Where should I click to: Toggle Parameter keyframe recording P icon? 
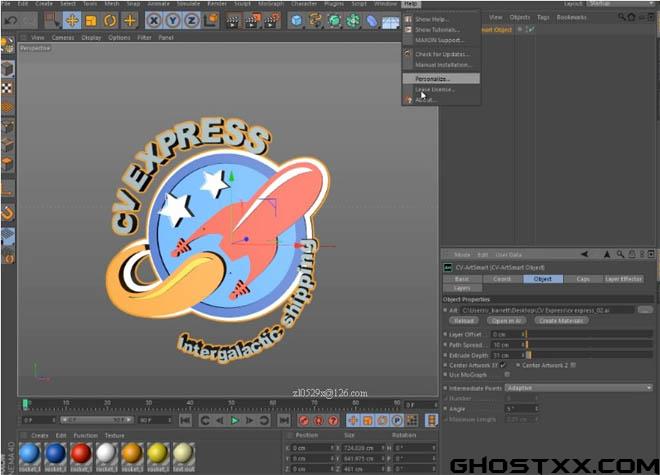397,420
